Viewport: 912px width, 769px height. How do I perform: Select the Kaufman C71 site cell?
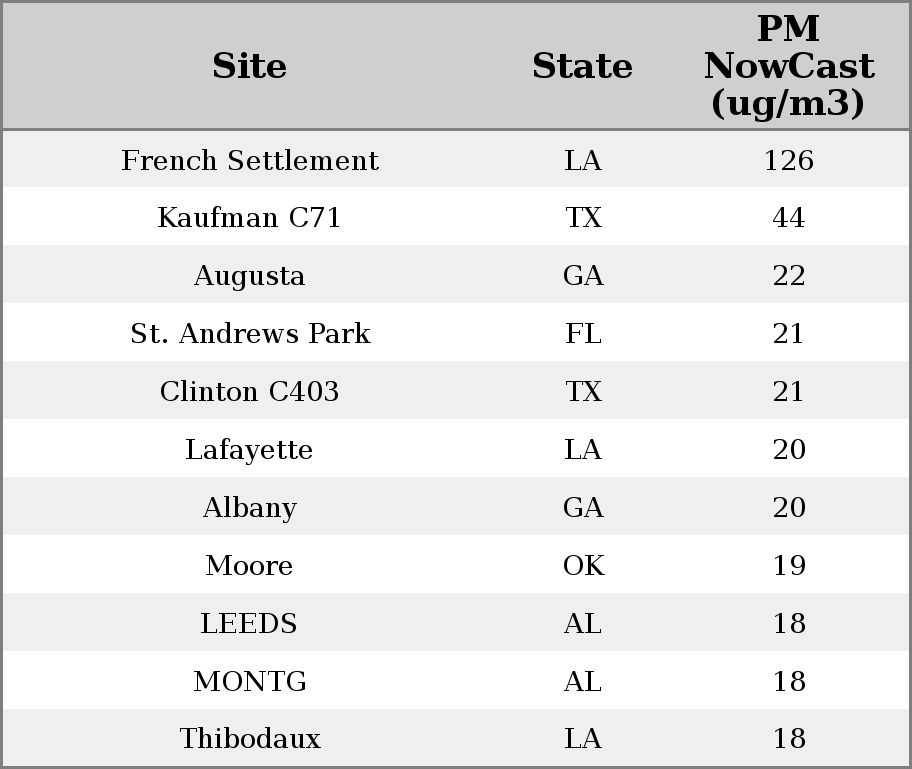point(249,218)
